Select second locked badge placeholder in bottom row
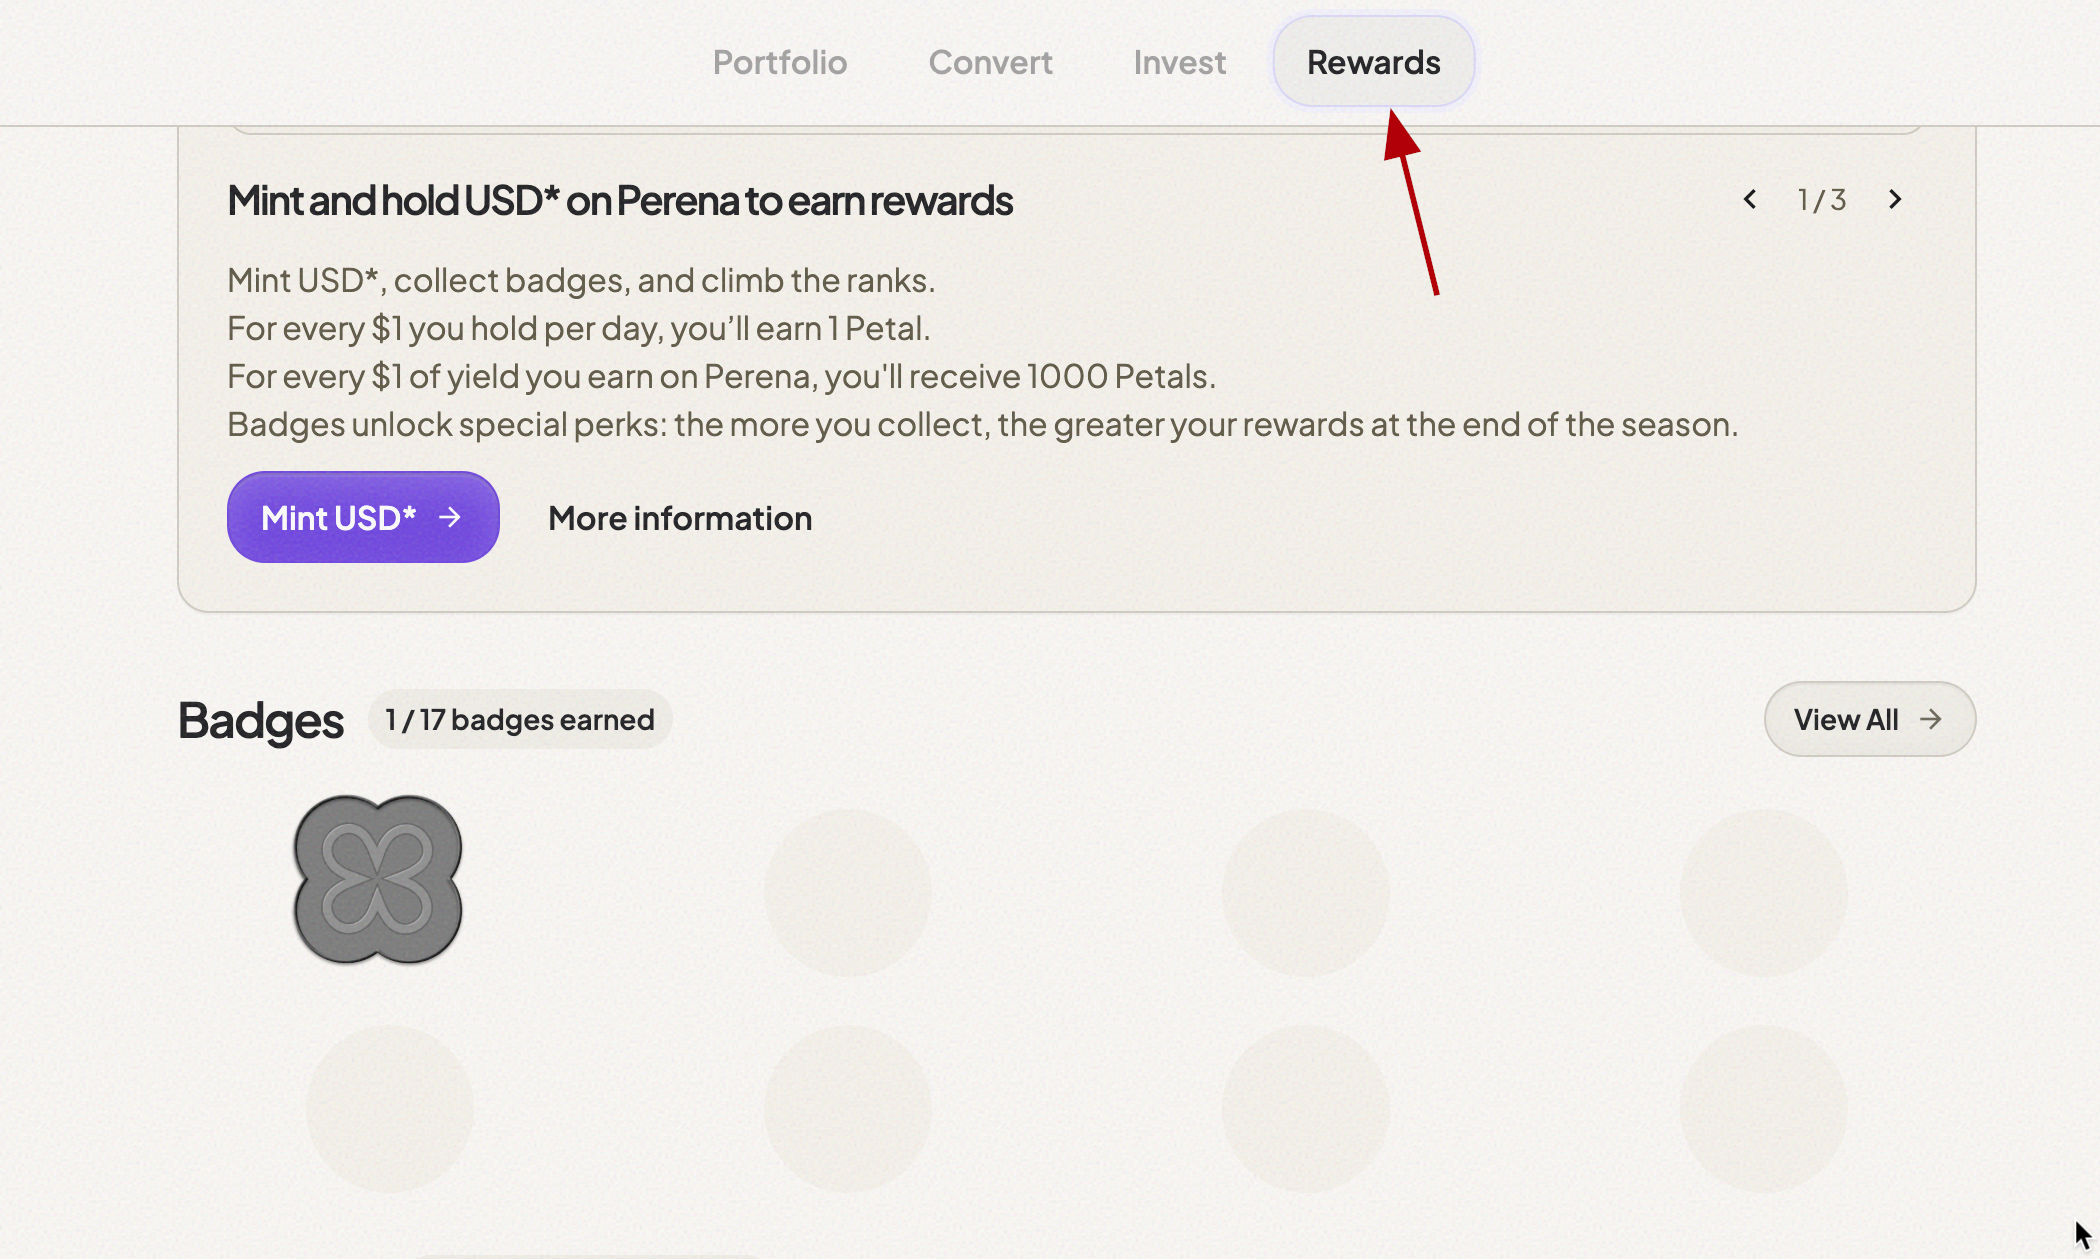Image resolution: width=2100 pixels, height=1259 pixels. (x=847, y=1108)
